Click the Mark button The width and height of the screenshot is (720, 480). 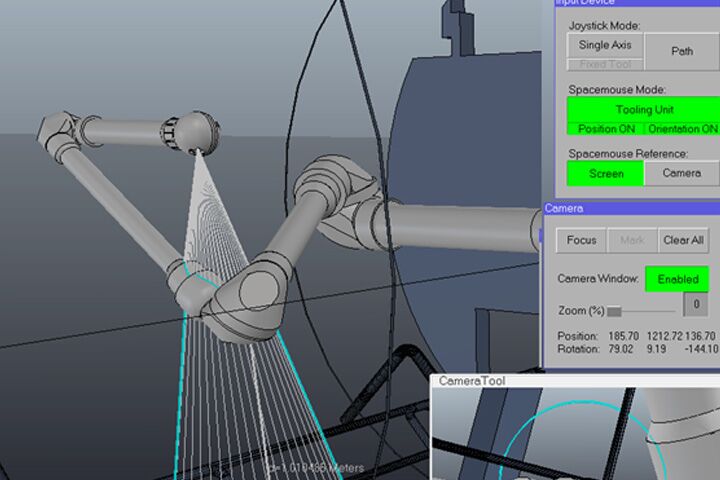(632, 240)
